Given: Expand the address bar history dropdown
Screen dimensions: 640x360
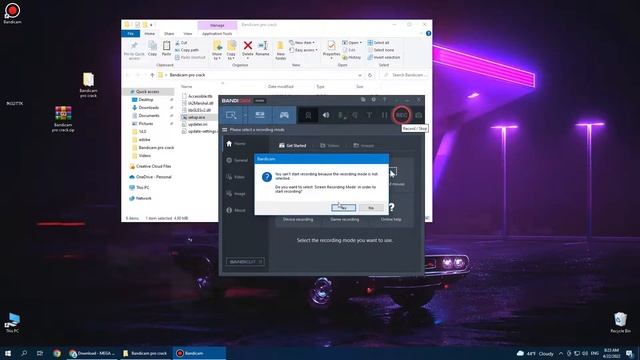Looking at the screenshot, I should 360,75.
